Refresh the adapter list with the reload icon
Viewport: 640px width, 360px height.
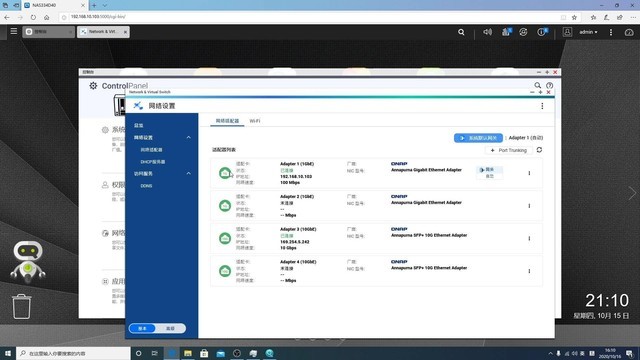(539, 150)
